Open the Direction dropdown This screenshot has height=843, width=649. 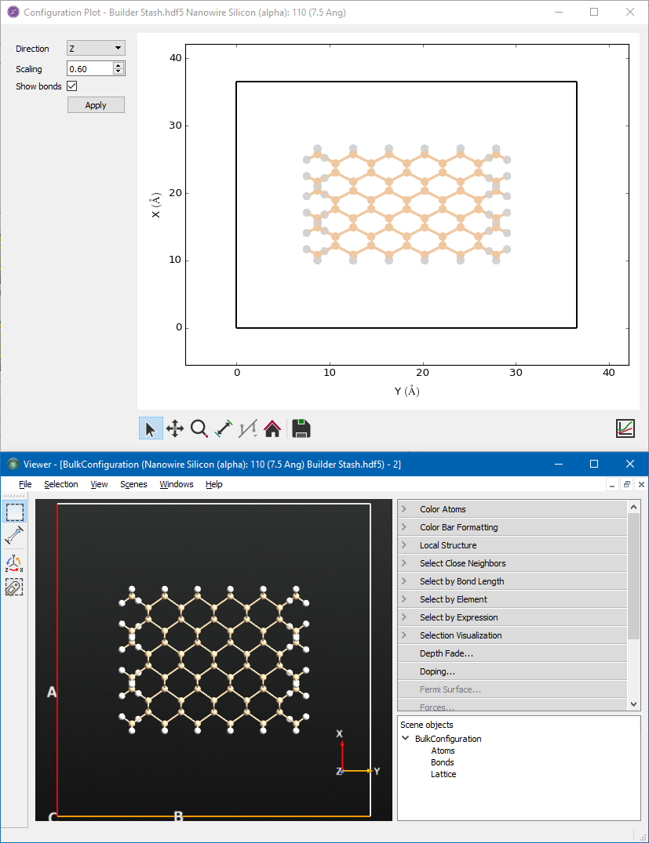[96, 48]
